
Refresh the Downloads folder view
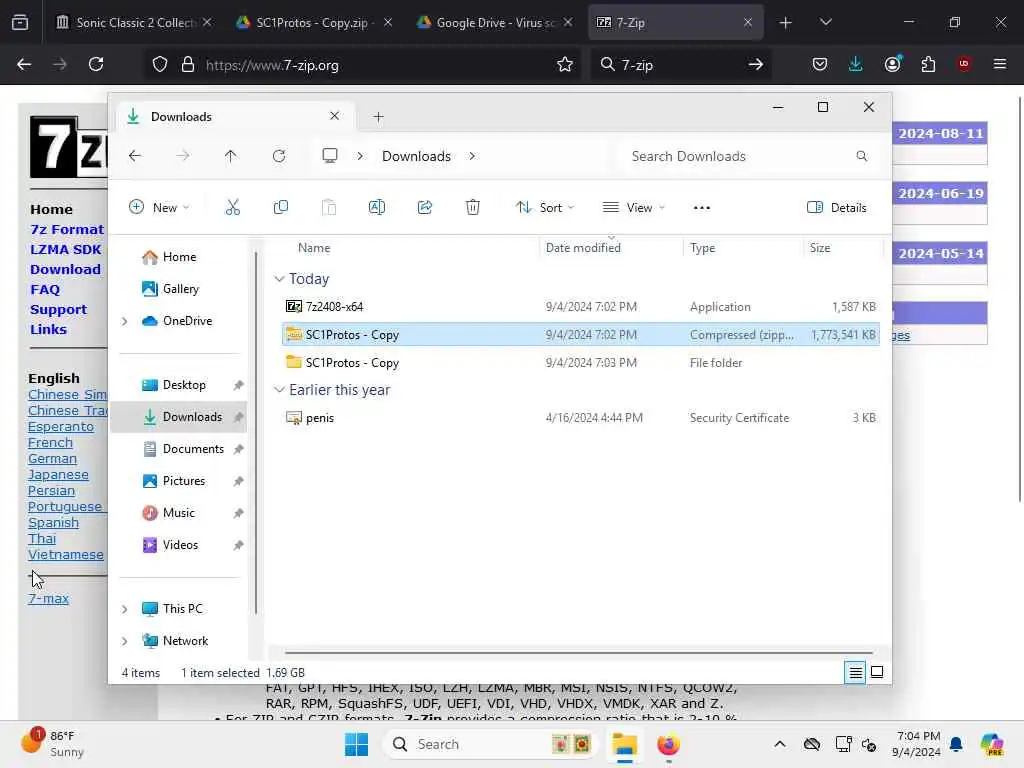279,156
